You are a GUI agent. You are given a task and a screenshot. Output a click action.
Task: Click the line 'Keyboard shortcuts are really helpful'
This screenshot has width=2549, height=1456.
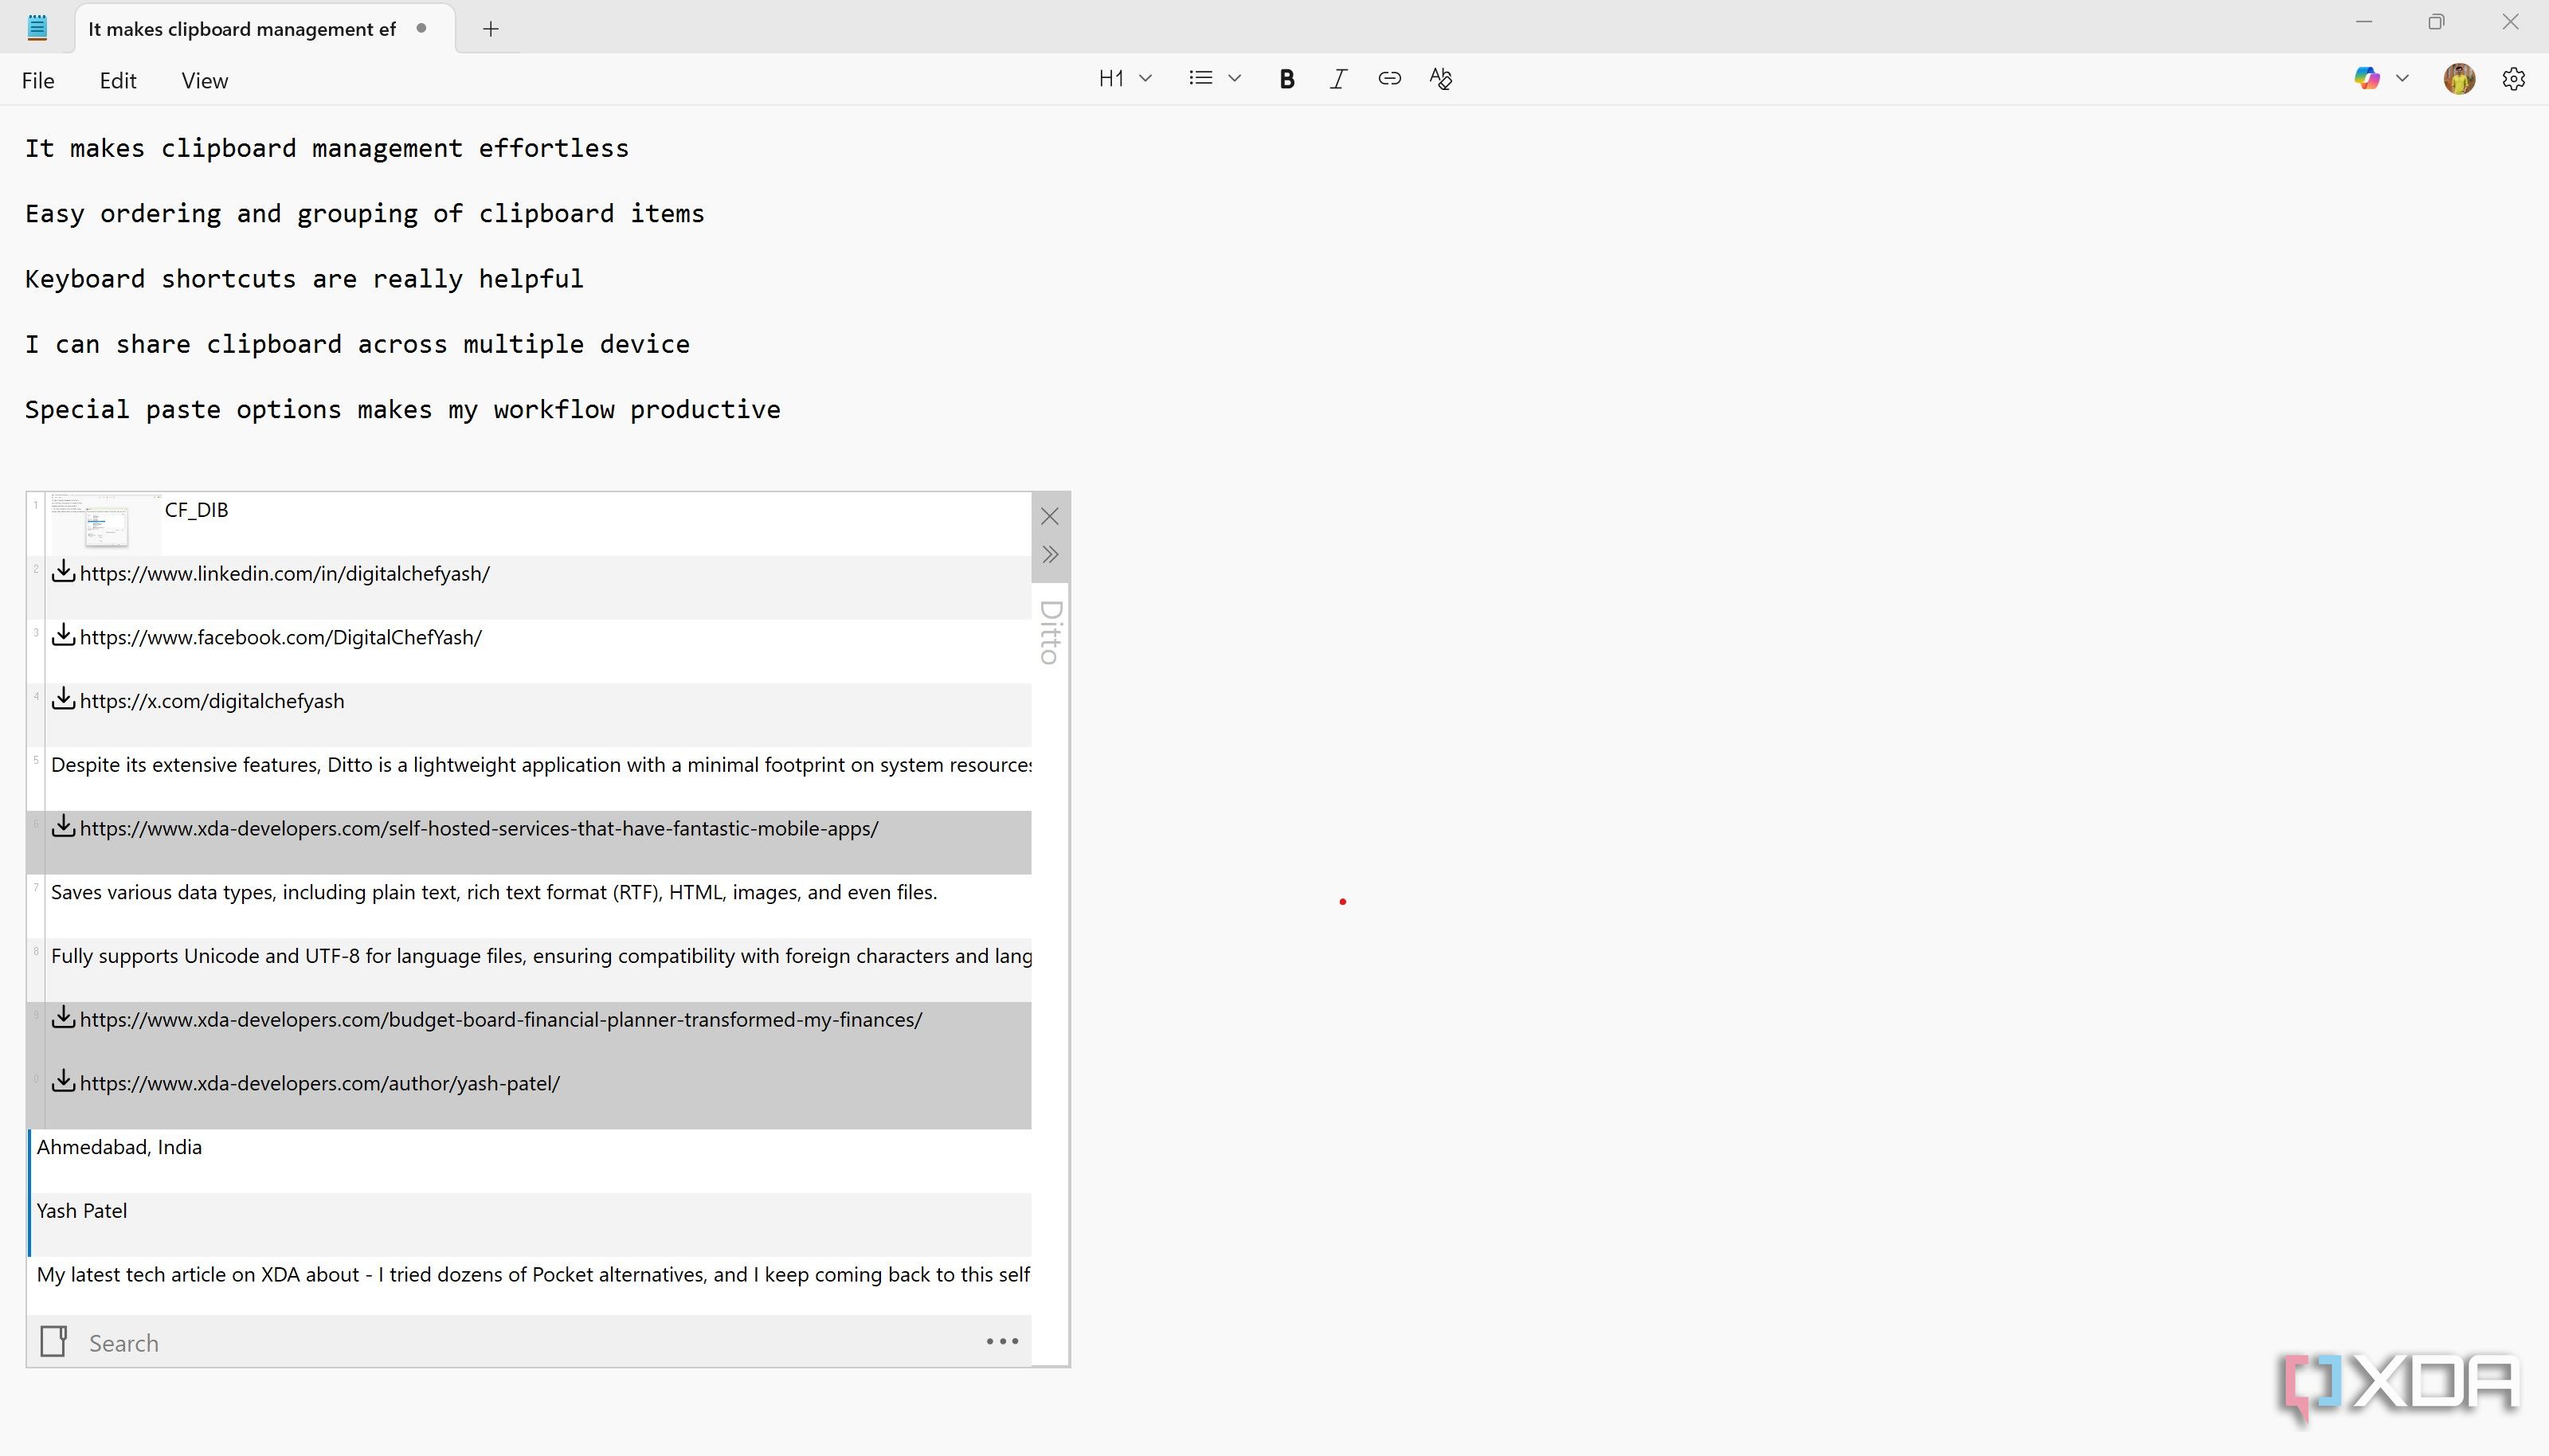304,279
